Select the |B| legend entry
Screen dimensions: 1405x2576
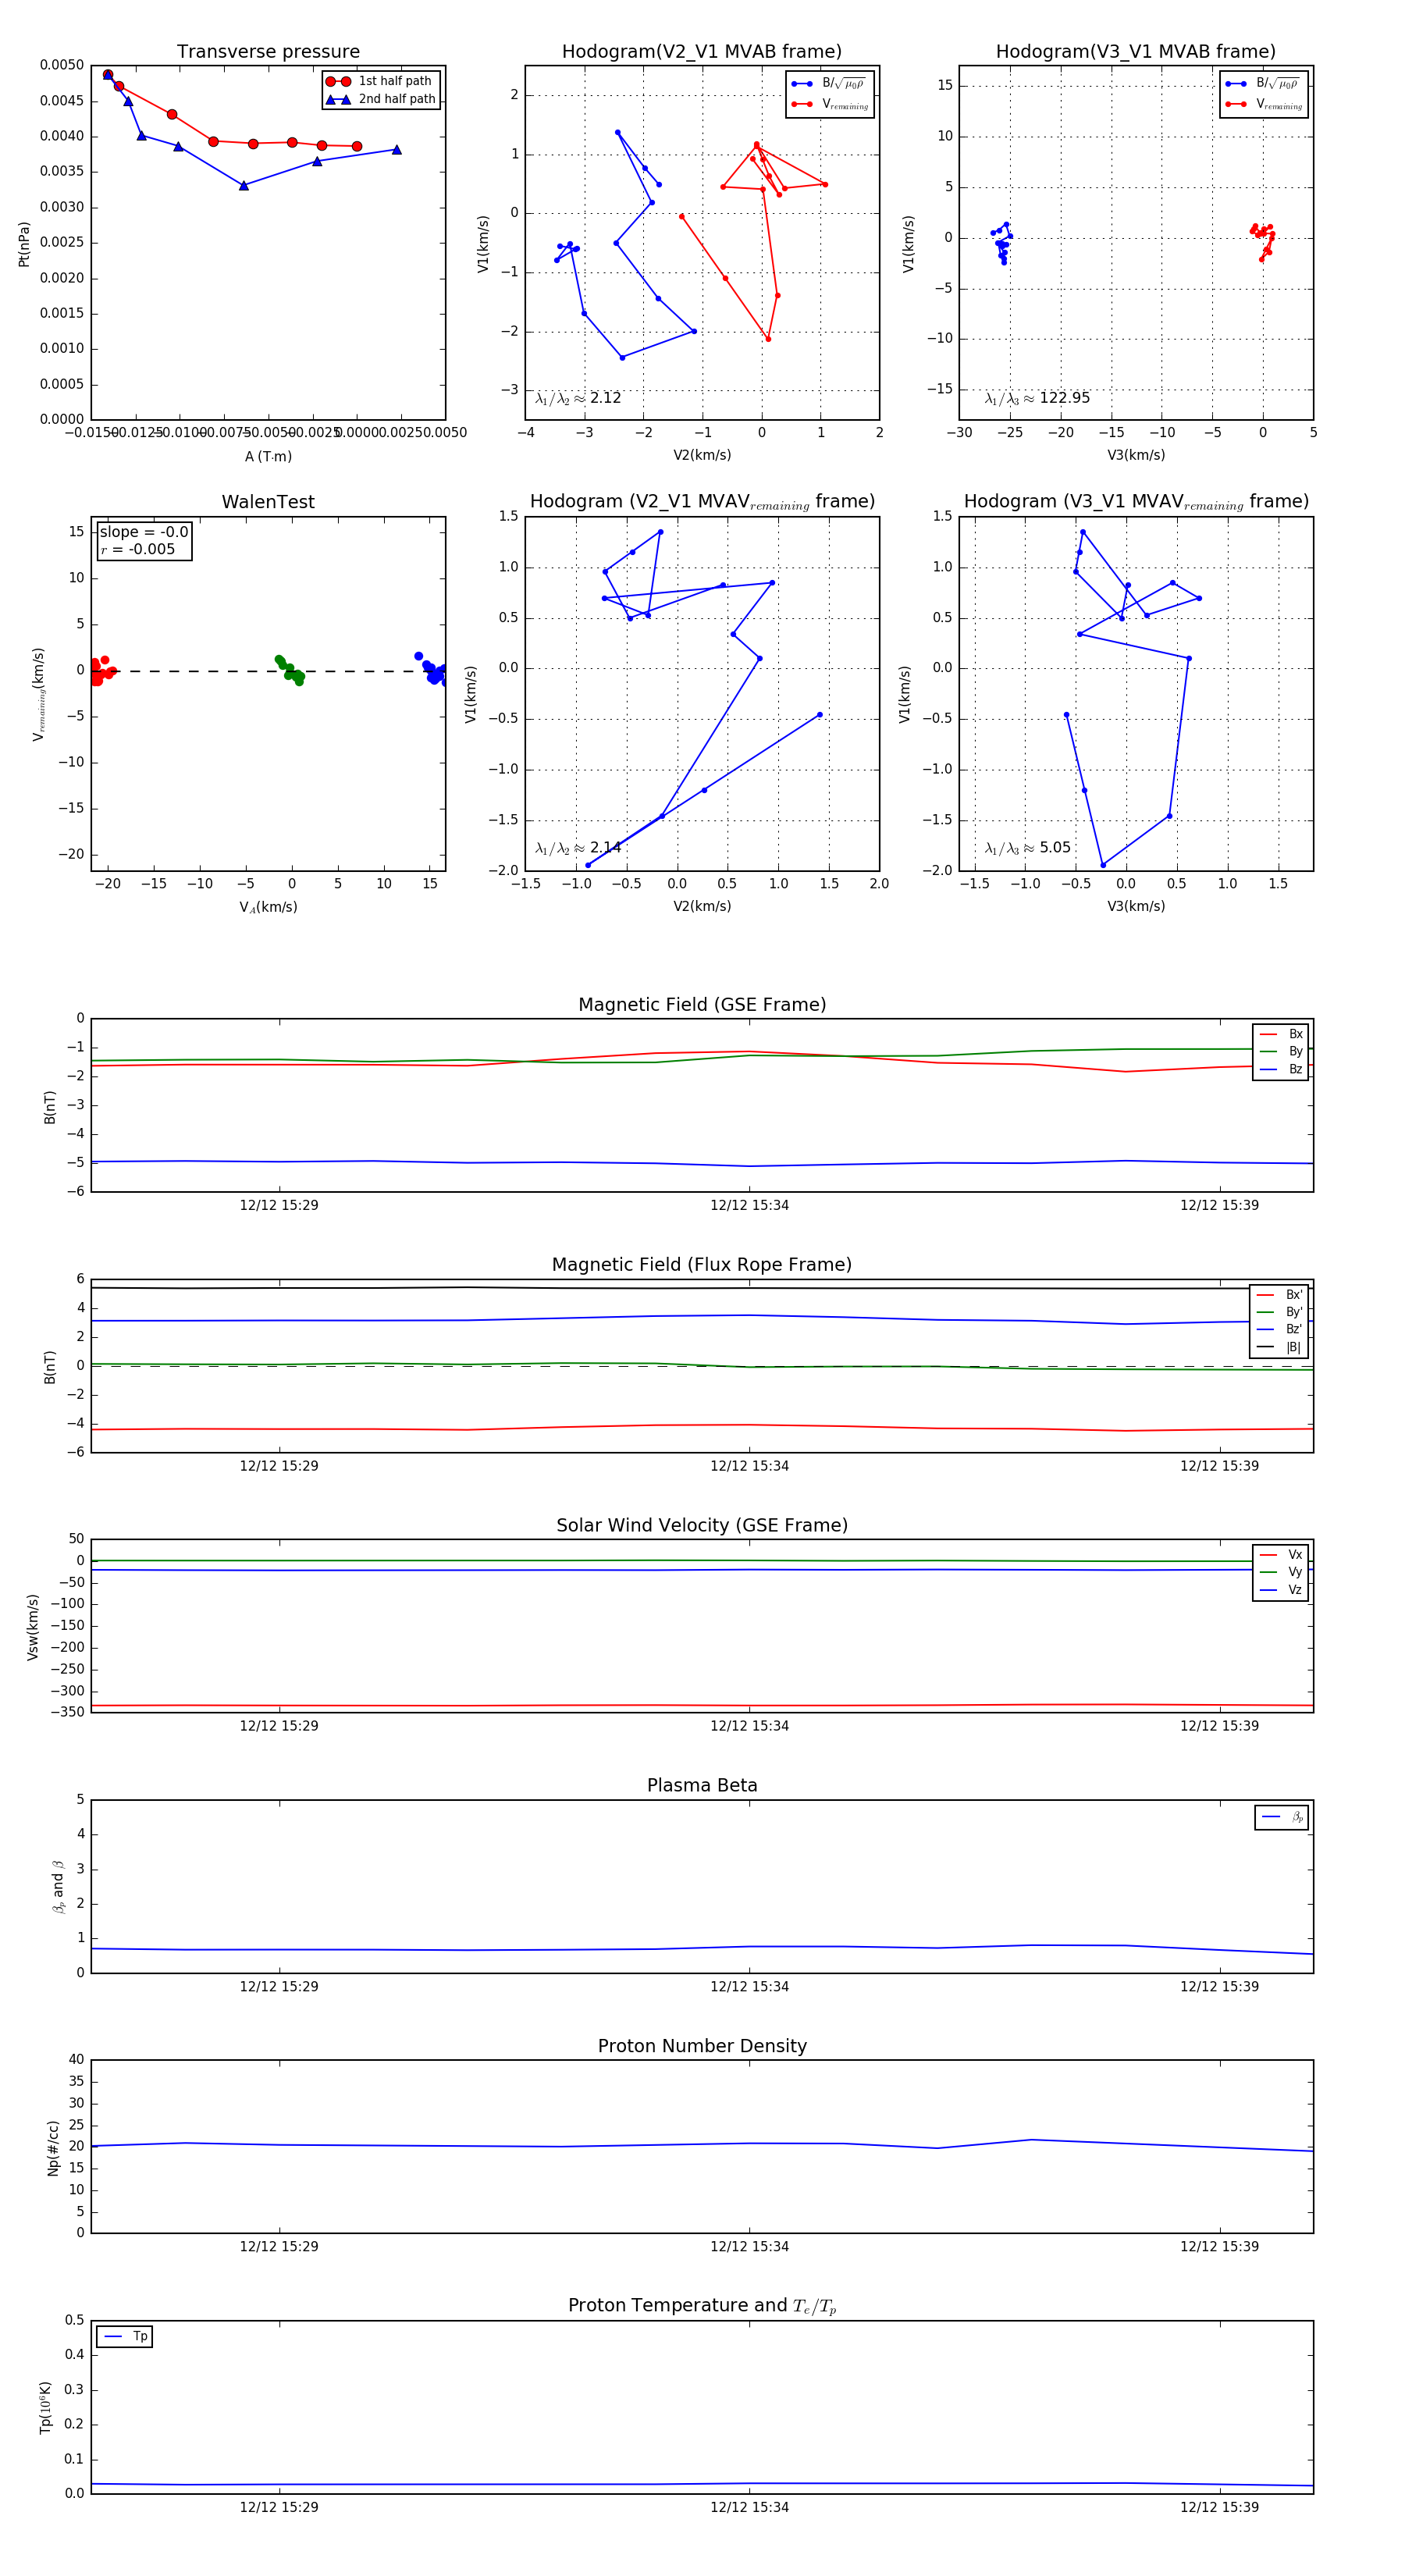pyautogui.click(x=1279, y=1347)
